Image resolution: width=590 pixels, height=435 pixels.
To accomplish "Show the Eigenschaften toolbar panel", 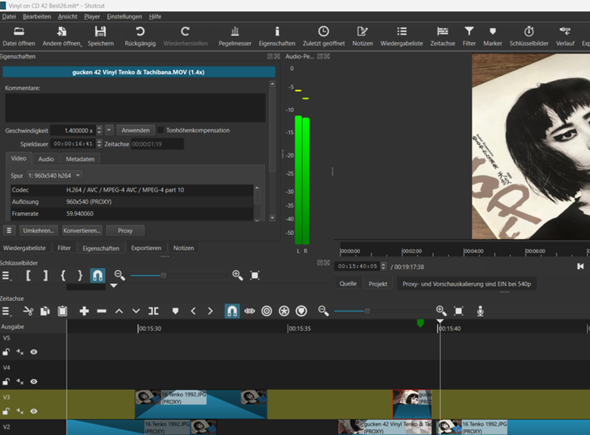I will pos(277,36).
